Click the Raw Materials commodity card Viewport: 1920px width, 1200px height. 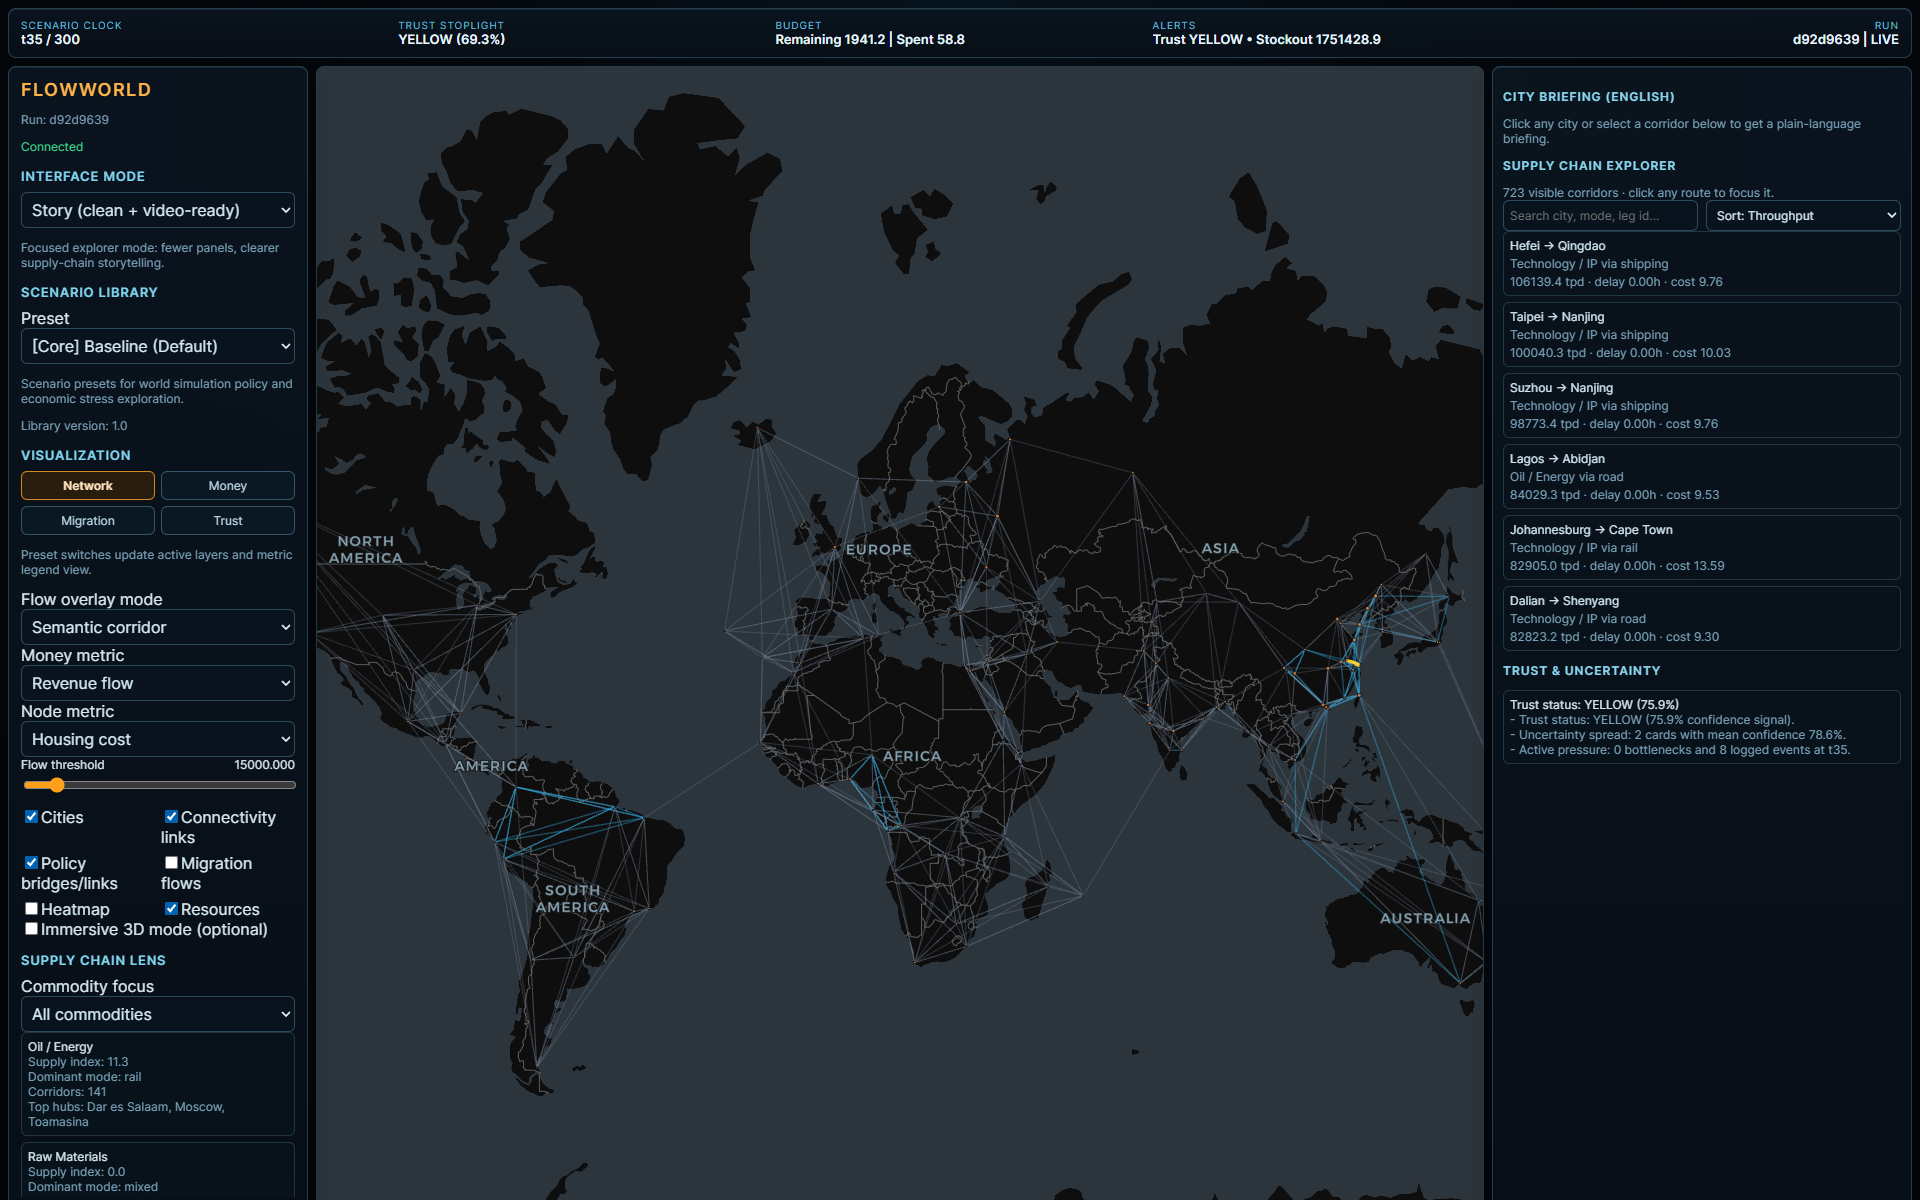tap(158, 1171)
